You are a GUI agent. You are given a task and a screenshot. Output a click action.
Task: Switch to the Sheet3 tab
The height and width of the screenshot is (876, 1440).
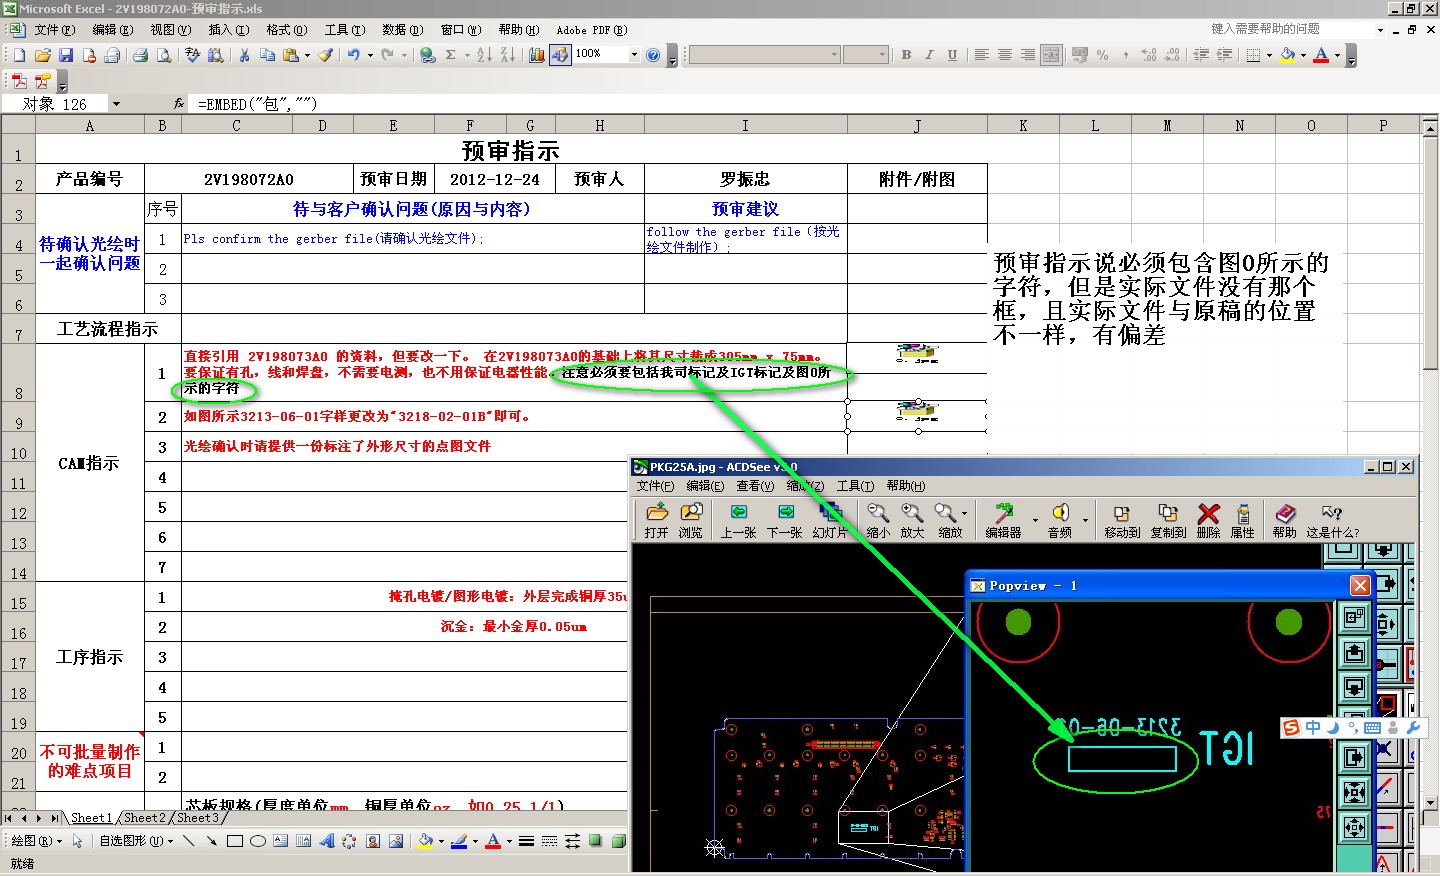[x=197, y=818]
